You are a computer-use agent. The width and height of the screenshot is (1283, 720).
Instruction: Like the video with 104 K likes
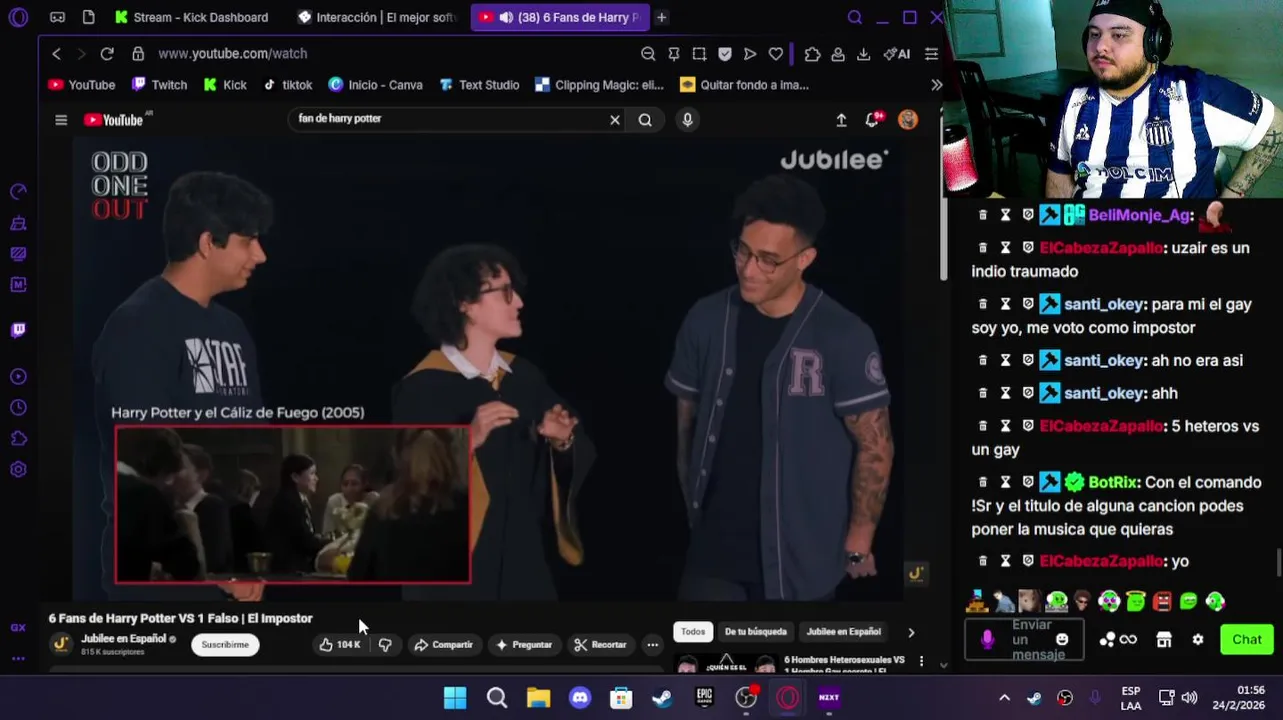[x=340, y=645]
